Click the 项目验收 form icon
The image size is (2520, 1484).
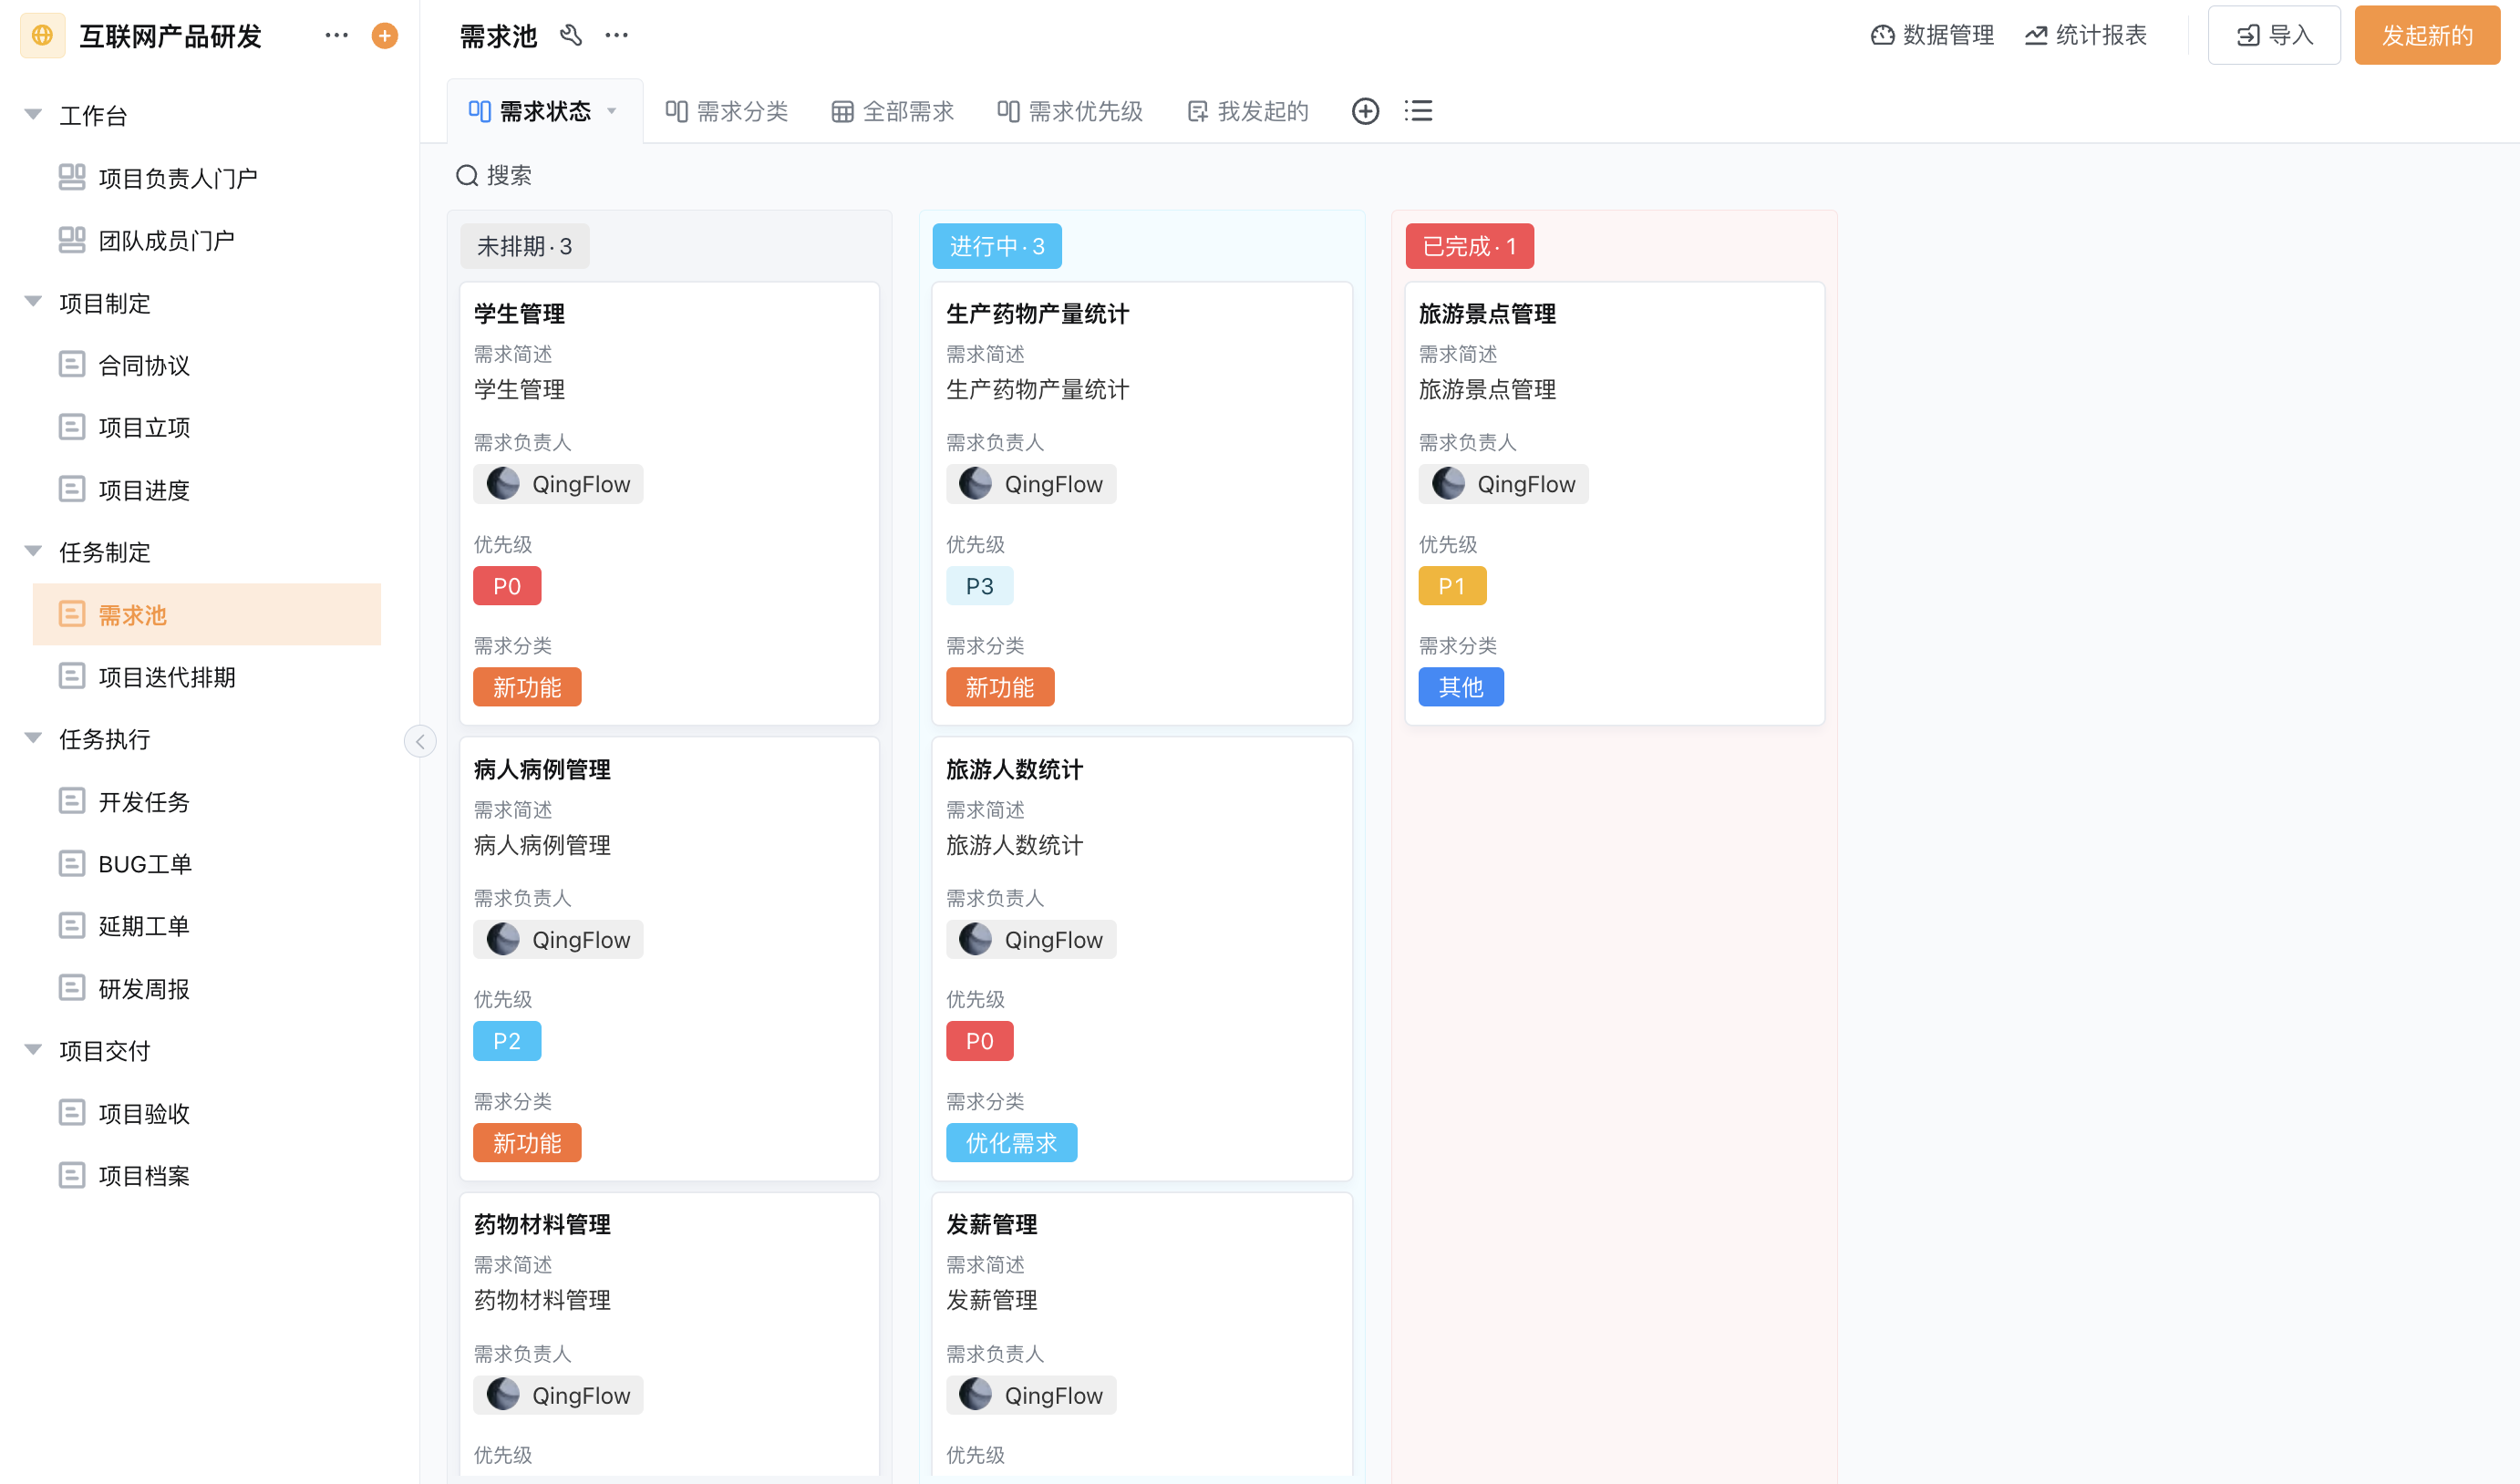[x=72, y=1113]
